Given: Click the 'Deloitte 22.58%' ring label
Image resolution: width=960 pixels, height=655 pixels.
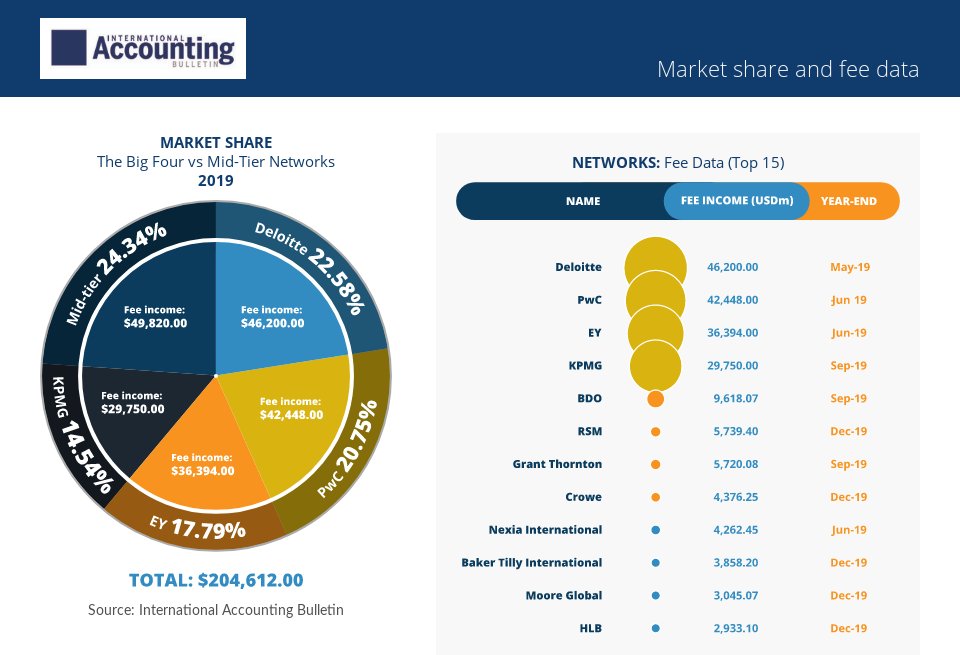Looking at the screenshot, I should (310, 268).
